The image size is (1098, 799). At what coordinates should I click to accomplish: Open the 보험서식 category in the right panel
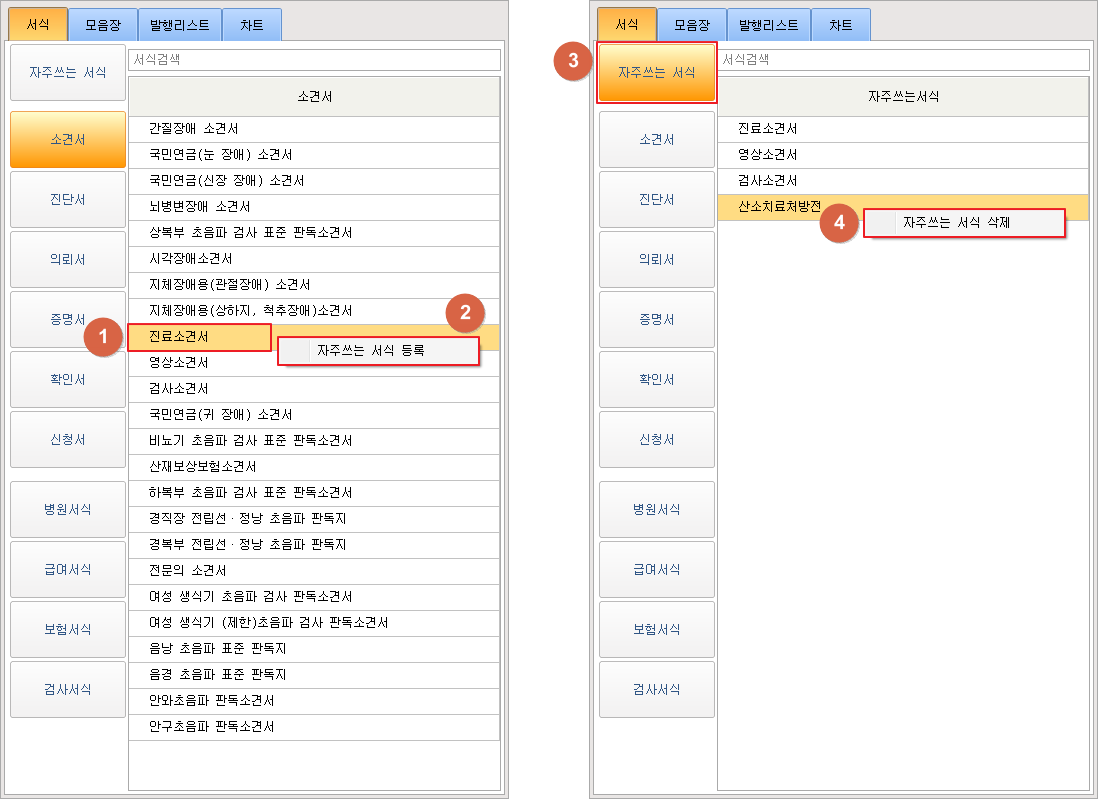pos(656,629)
